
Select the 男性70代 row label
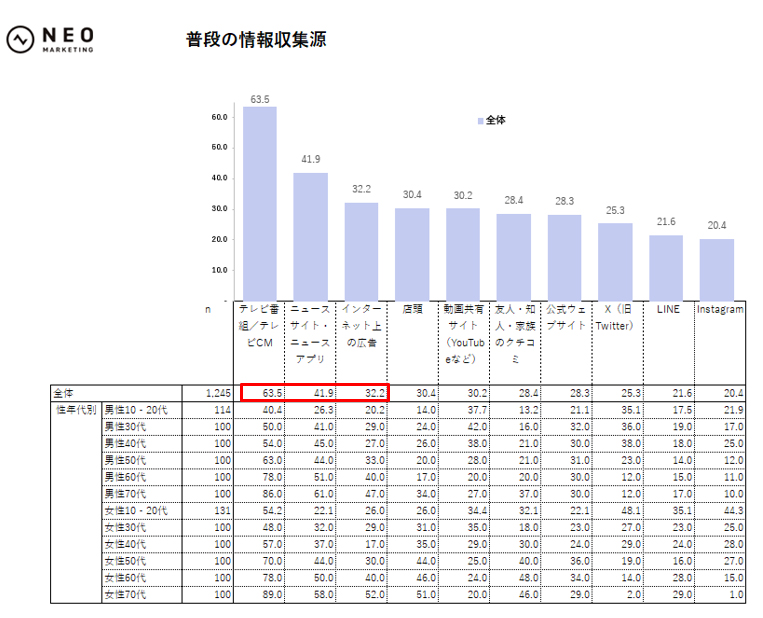coord(128,494)
